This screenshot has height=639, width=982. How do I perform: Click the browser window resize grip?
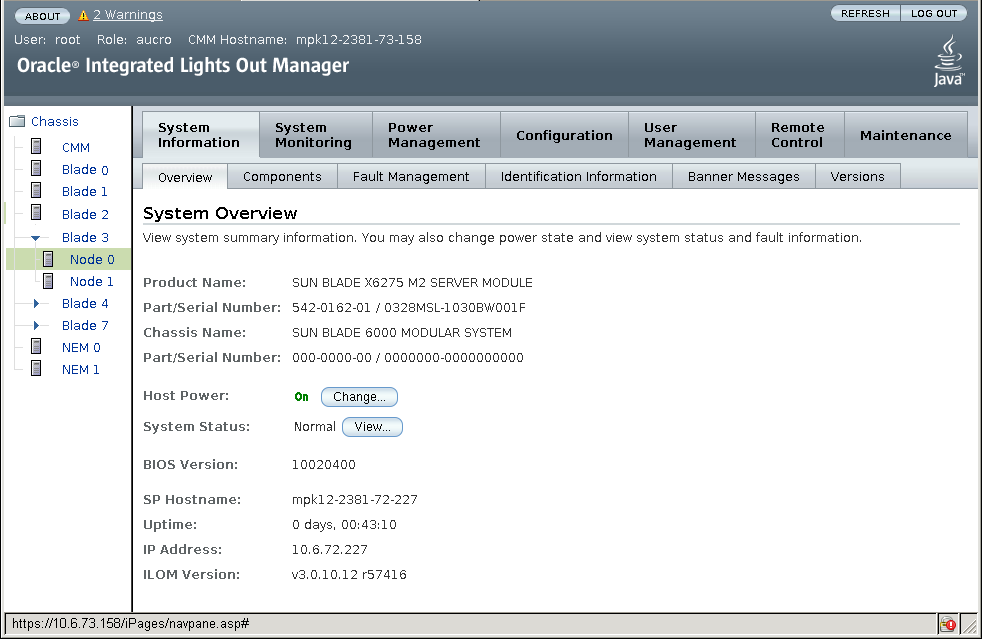969,624
